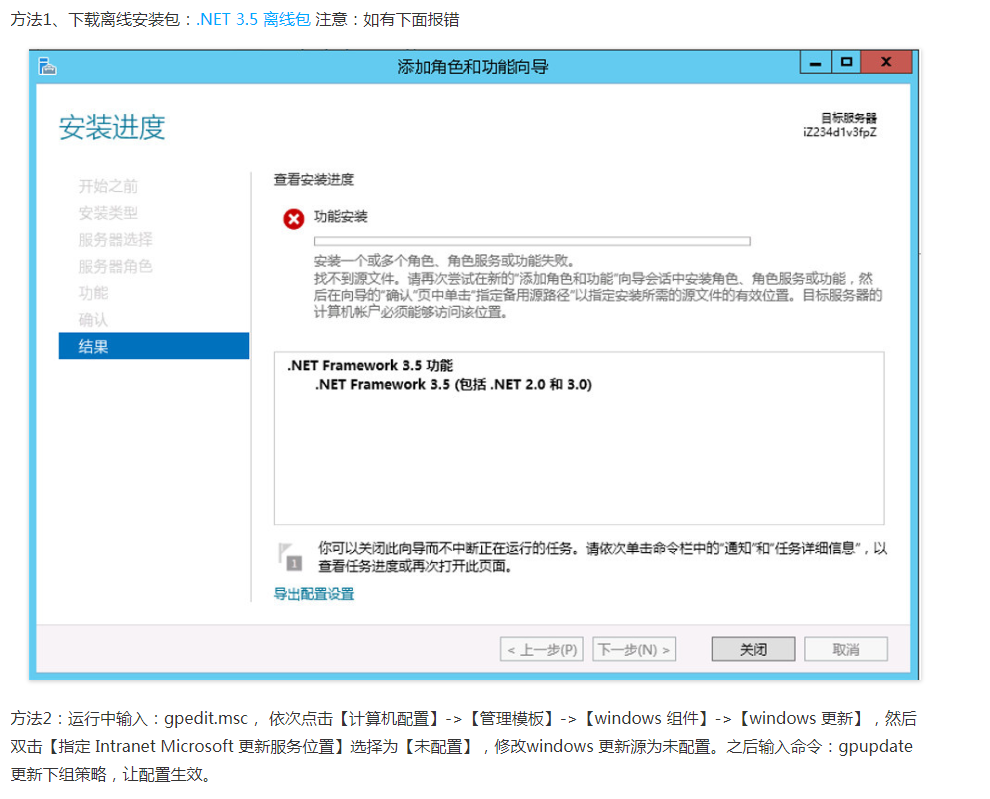
Task: Click the 方法2 gpedit.msc paragraph text
Action: click(463, 747)
